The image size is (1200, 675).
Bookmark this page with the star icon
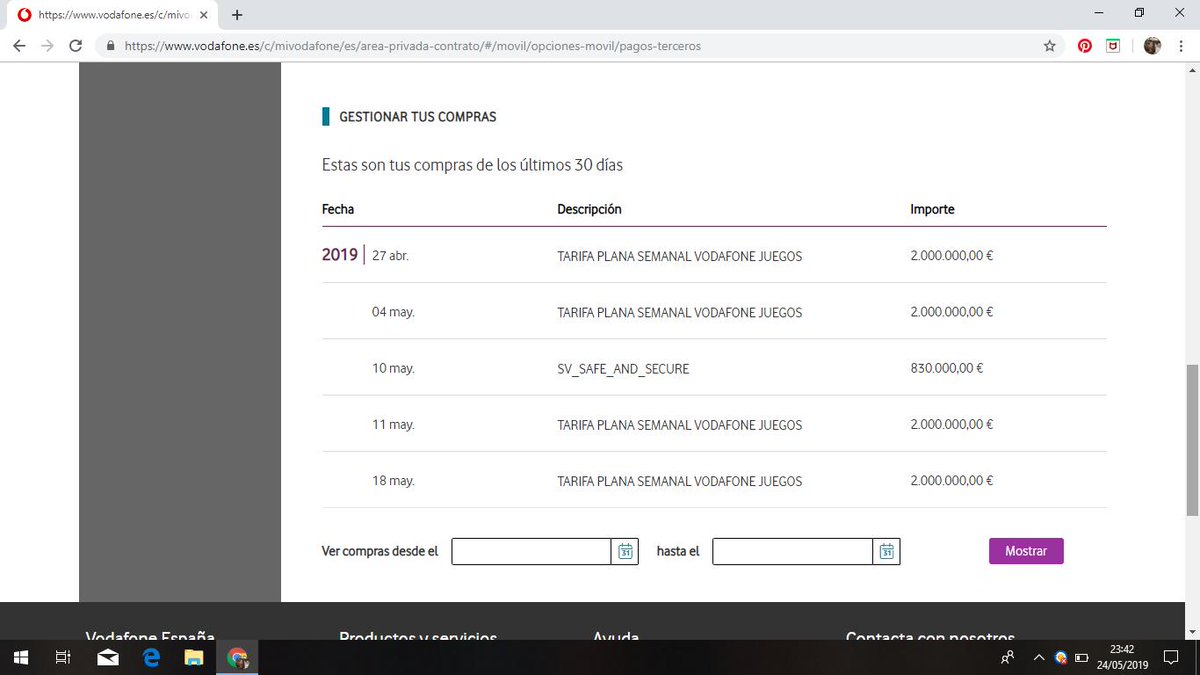coord(1049,46)
